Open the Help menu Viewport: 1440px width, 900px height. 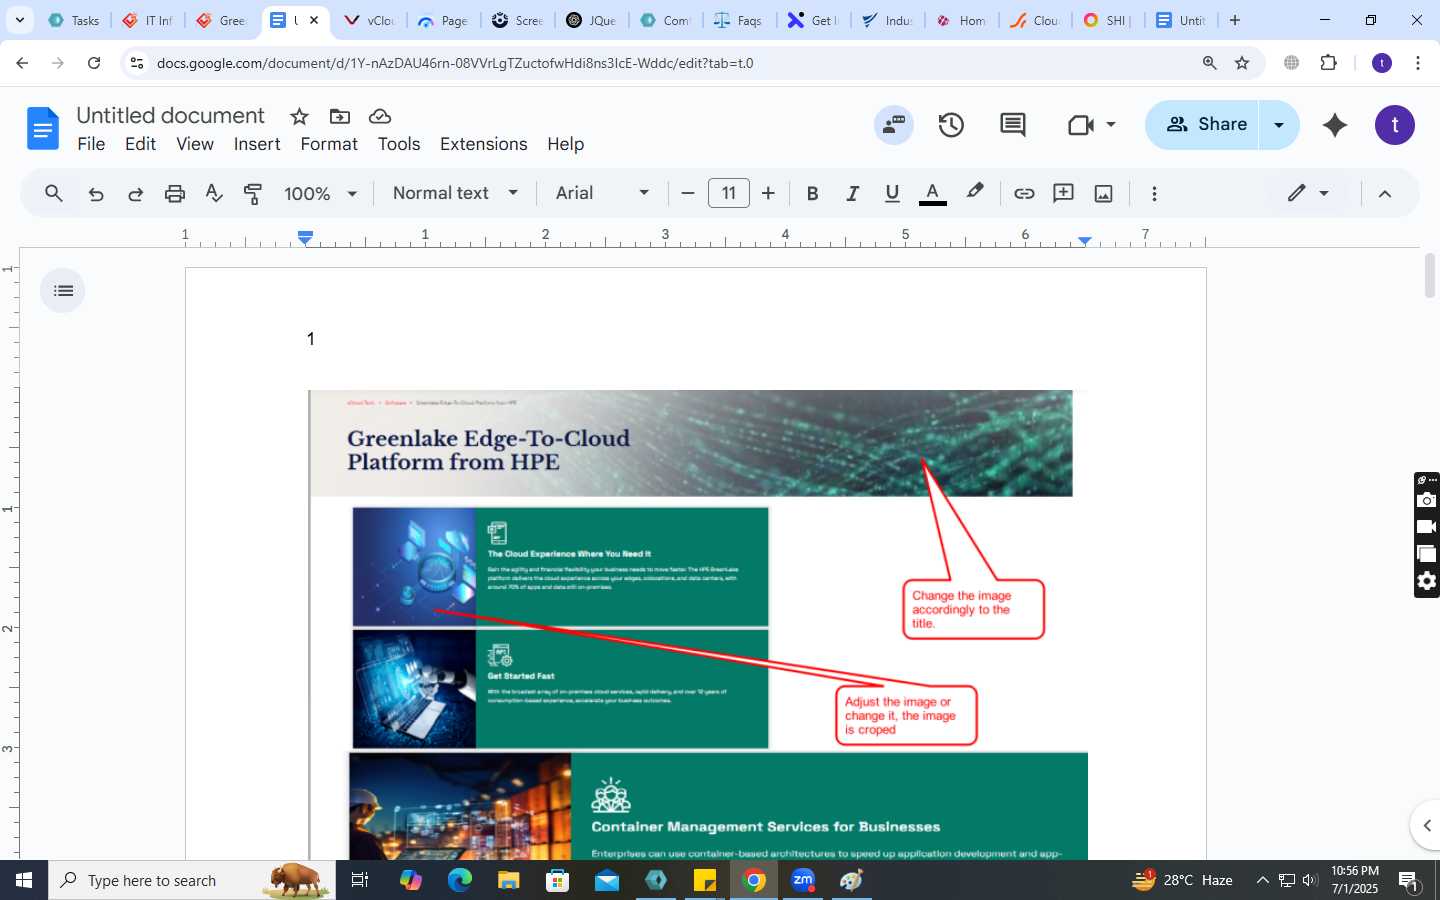[x=565, y=144]
